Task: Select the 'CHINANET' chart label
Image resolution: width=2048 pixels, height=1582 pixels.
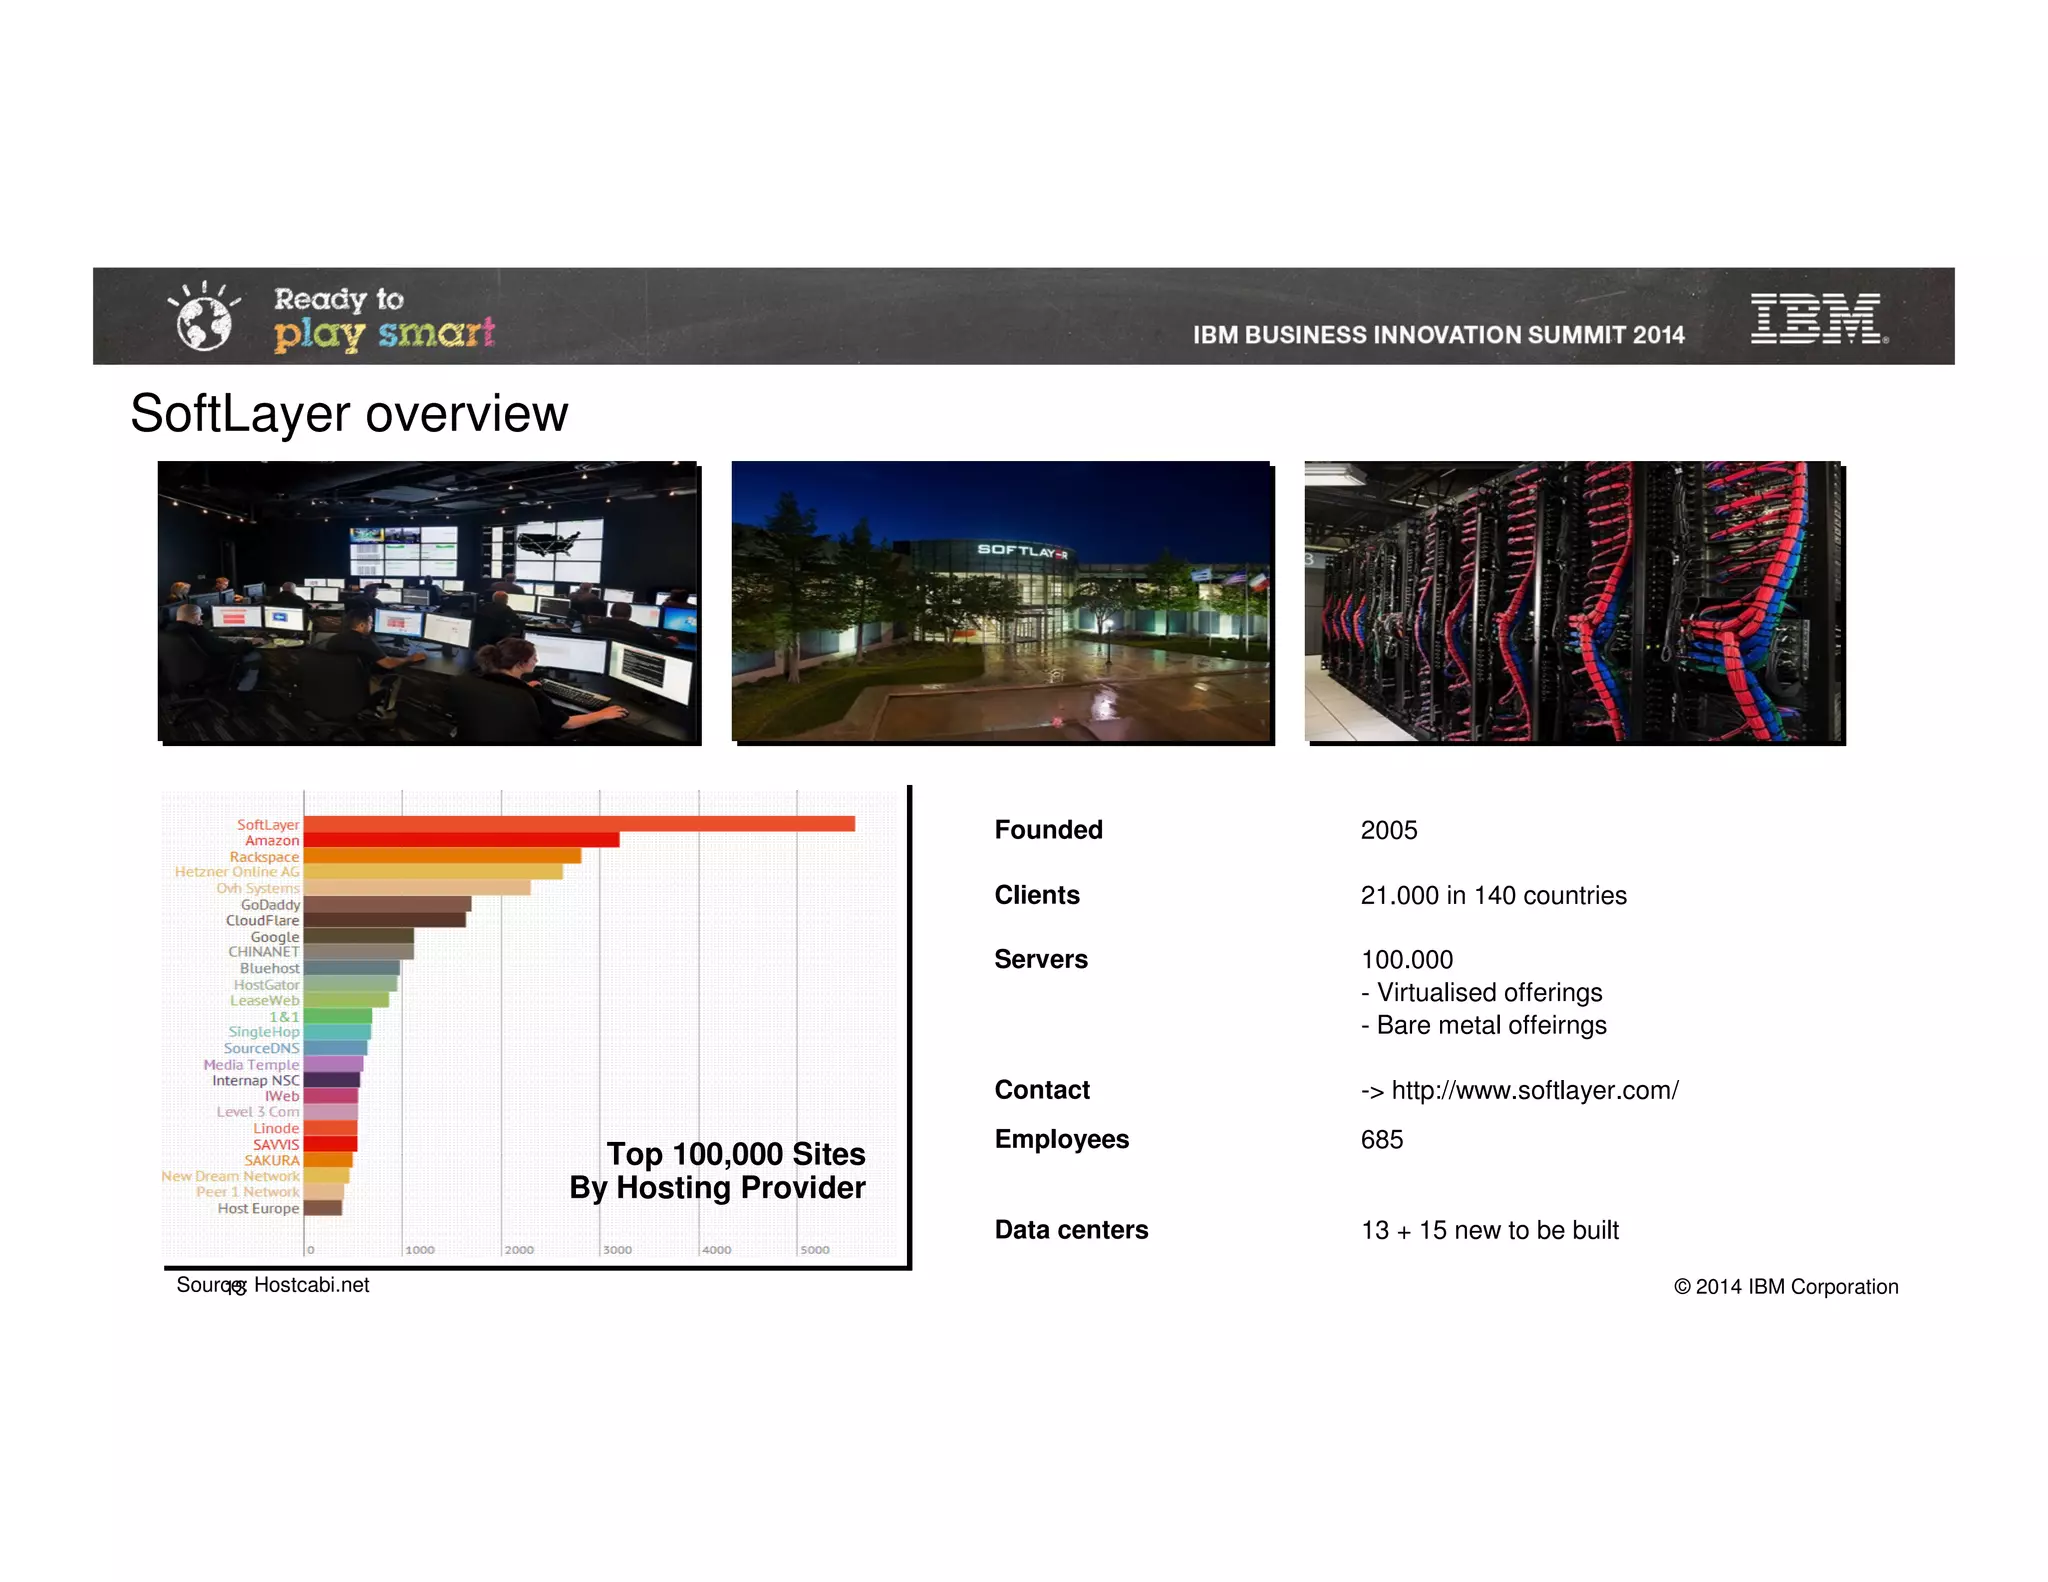Action: 264,952
